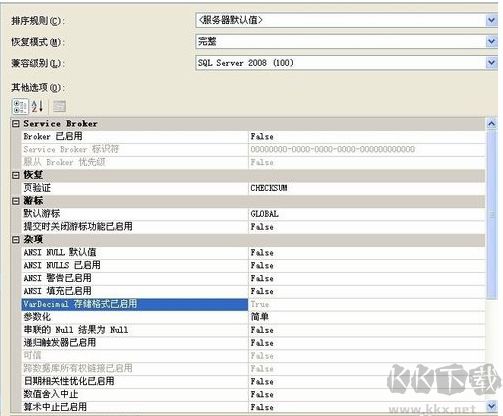Screen dimensions: 503x416
Task: Open the 排序规则 collation dropdown
Action: pos(491,21)
